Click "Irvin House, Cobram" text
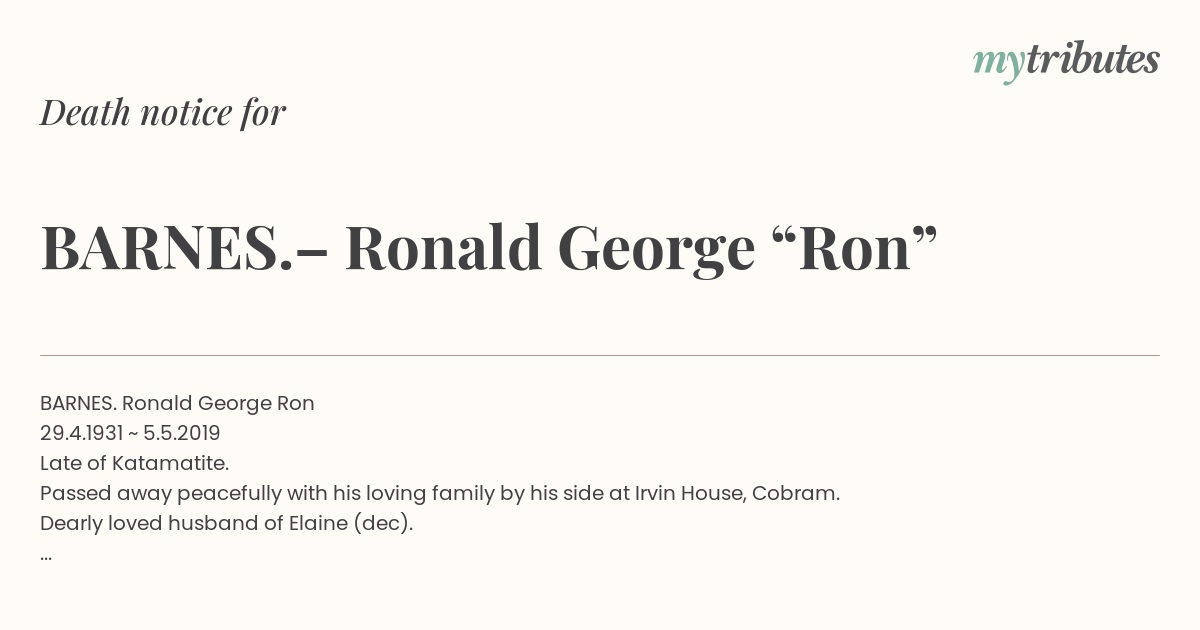This screenshot has height=630, width=1200. 737,493
